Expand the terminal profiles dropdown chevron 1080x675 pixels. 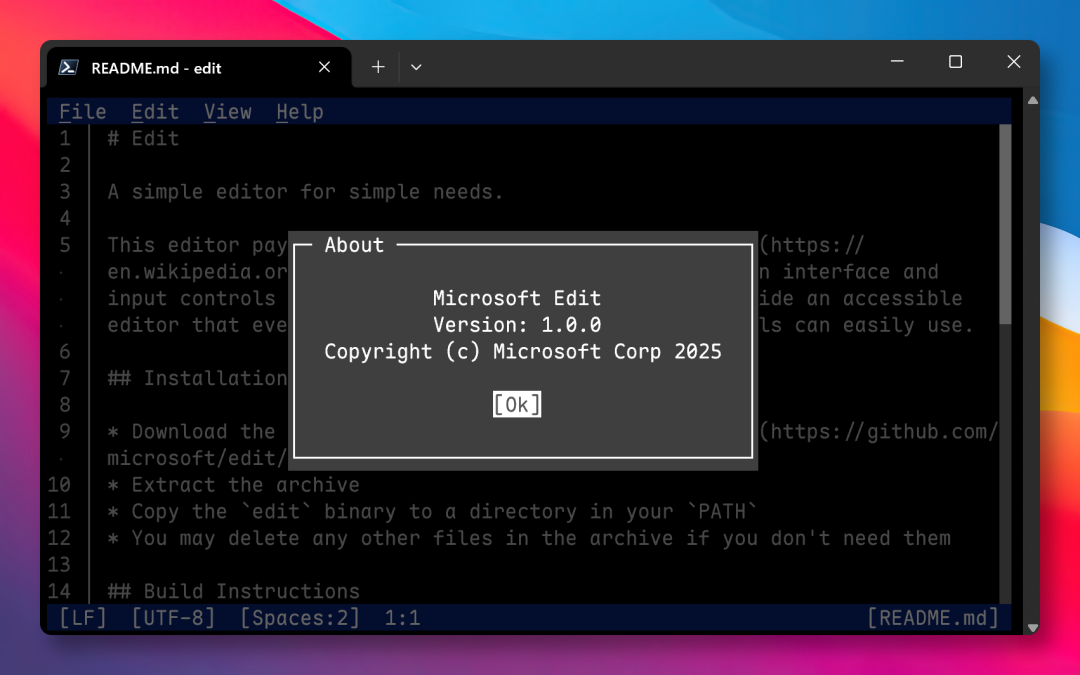(416, 67)
